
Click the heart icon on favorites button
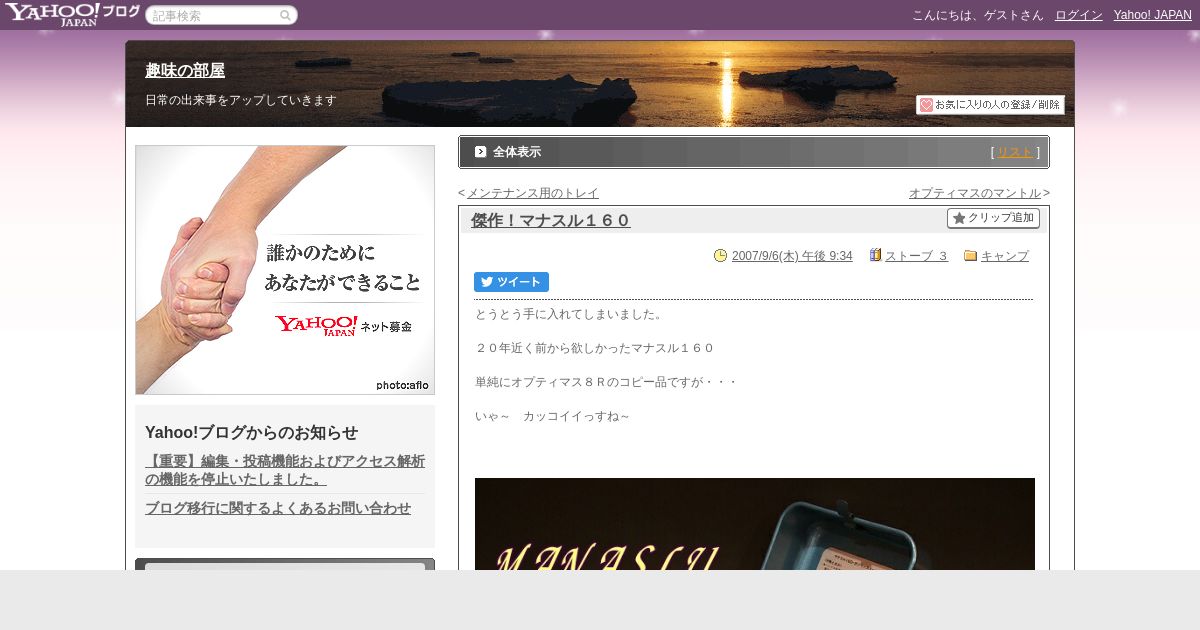926,105
